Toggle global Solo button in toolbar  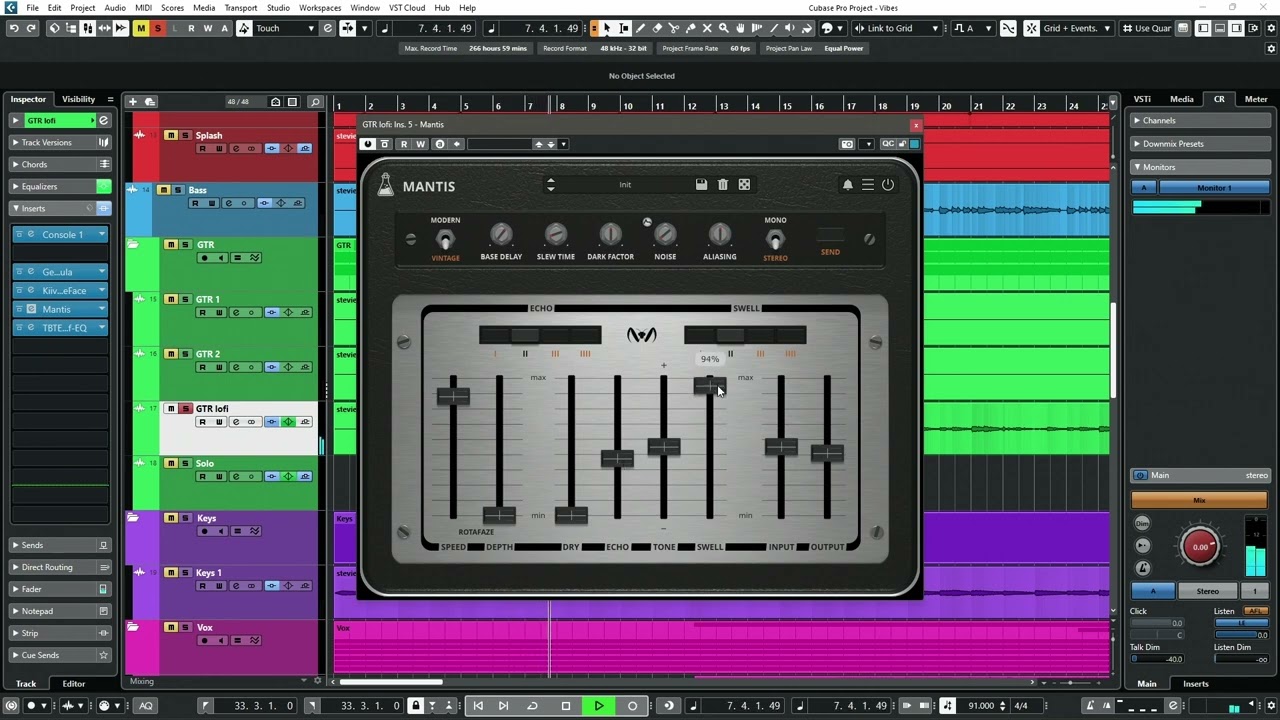tap(158, 28)
